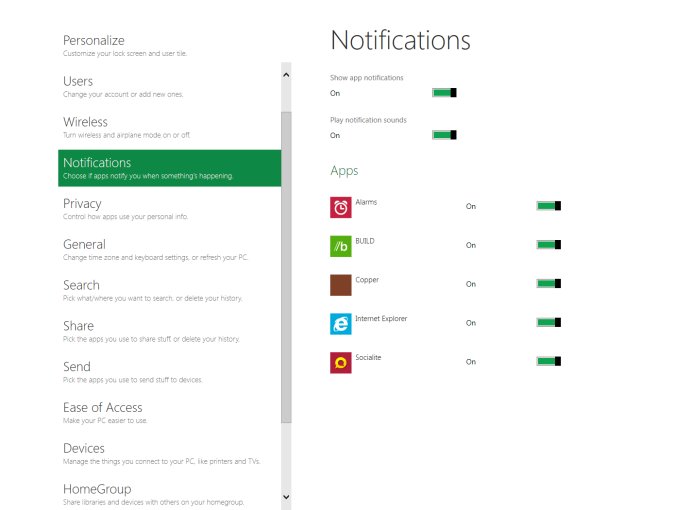Click the Internet Explorer name label
The image size is (680, 510).
click(381, 318)
